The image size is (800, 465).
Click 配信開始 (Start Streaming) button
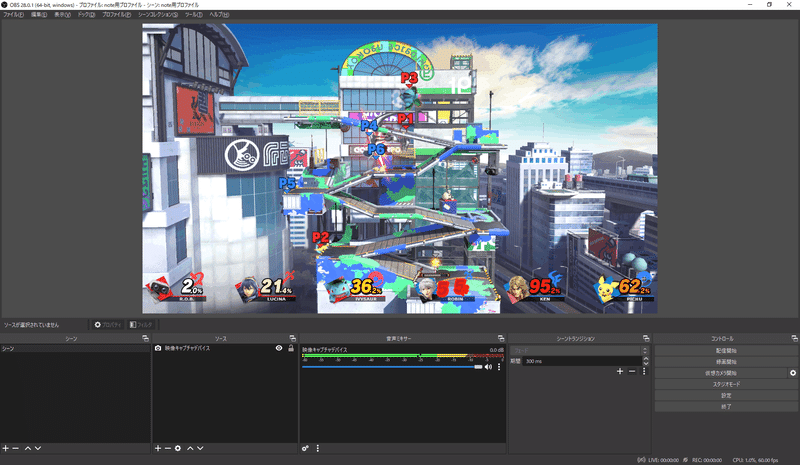pyautogui.click(x=726, y=351)
